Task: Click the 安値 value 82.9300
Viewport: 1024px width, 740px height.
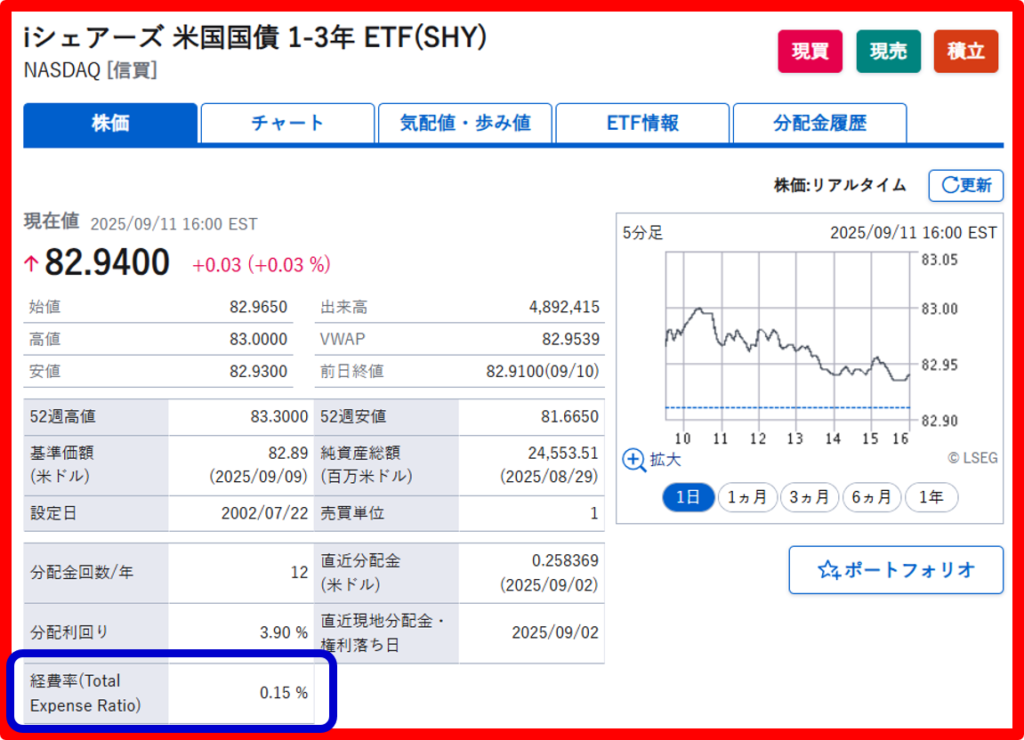Action: [x=258, y=372]
